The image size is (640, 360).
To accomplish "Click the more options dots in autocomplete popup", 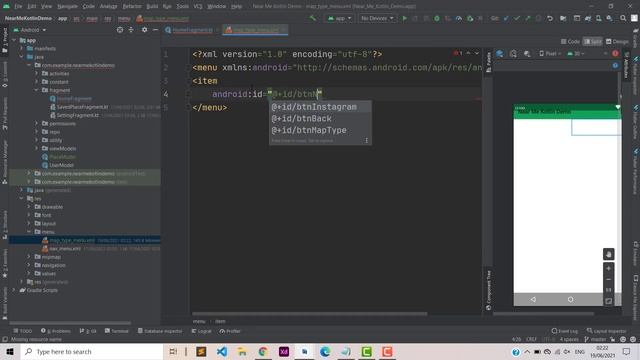I will [x=367, y=140].
